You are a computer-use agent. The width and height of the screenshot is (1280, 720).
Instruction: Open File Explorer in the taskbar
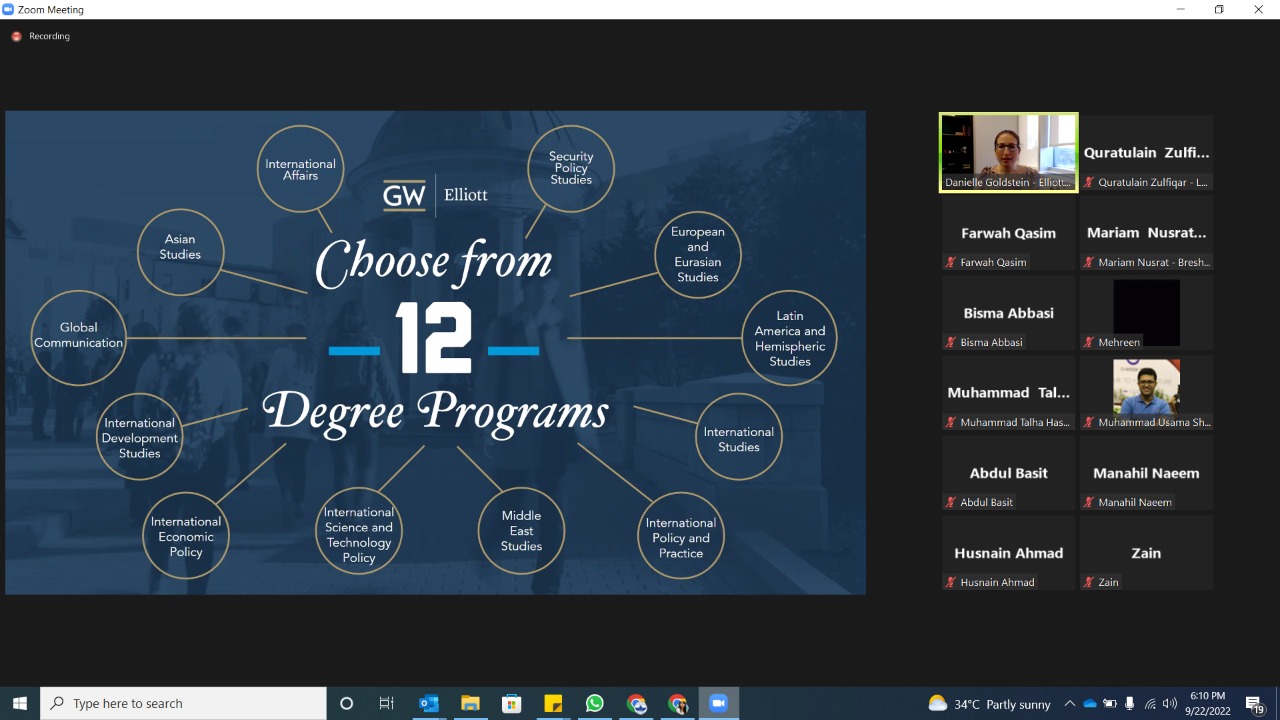[470, 704]
